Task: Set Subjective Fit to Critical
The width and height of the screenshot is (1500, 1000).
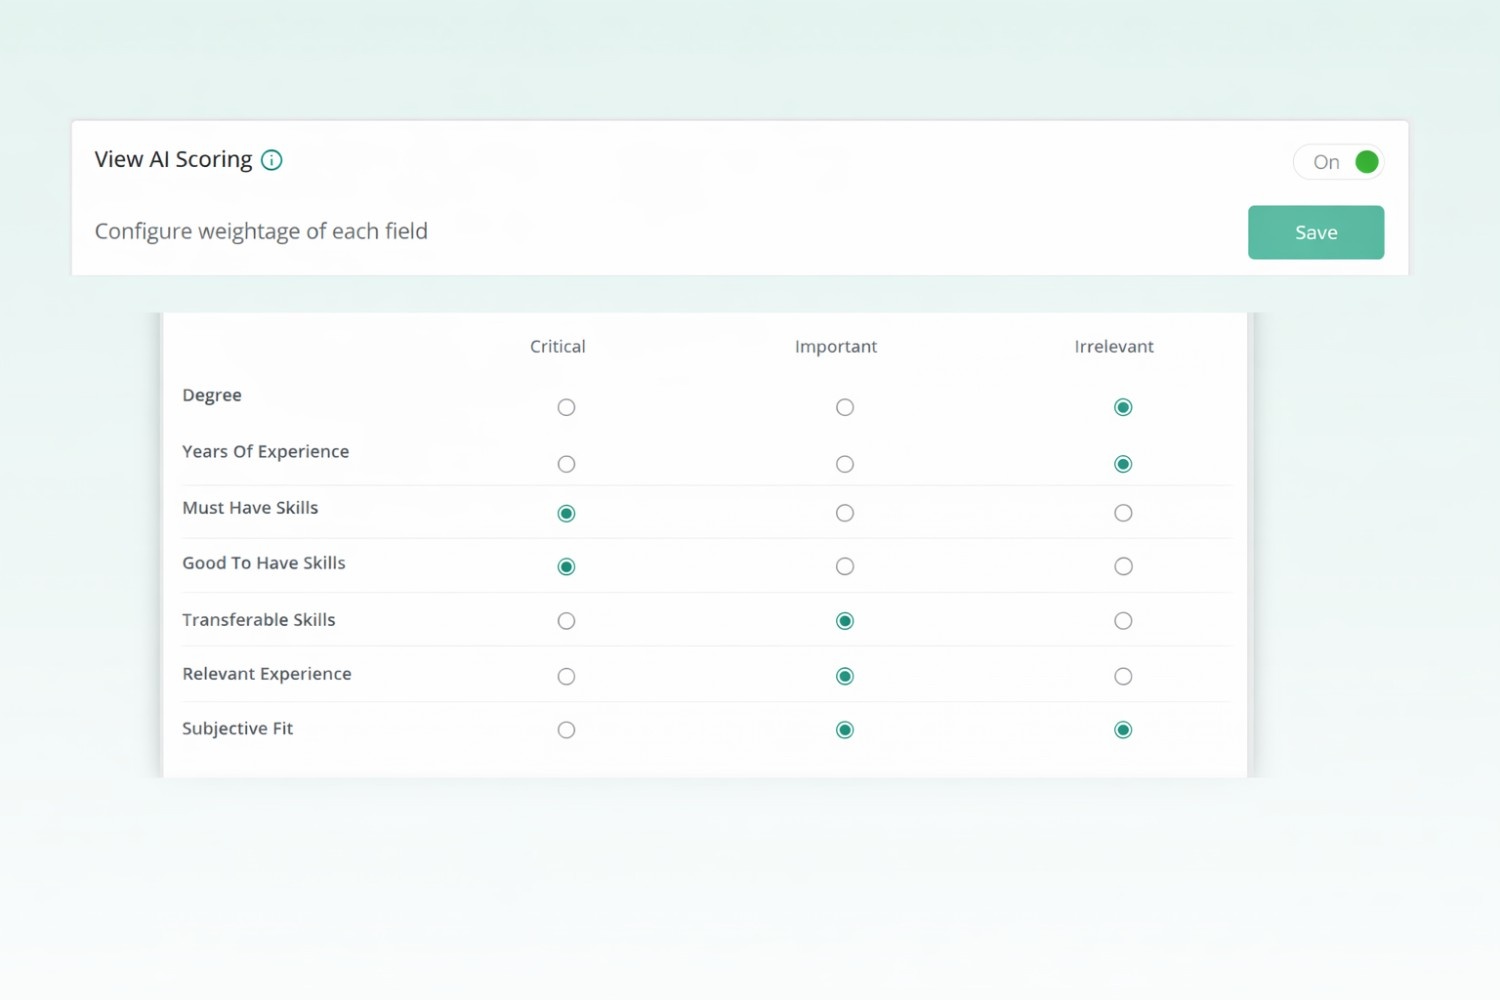Action: [566, 729]
